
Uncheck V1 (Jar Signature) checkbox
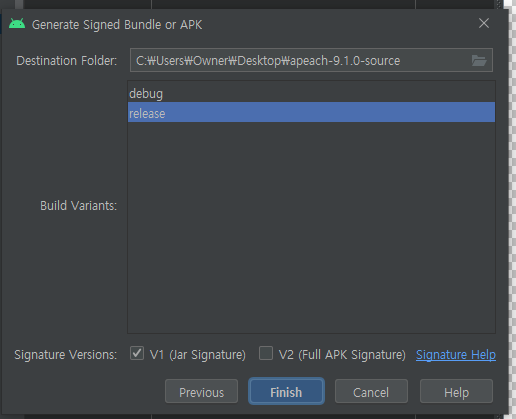click(137, 353)
